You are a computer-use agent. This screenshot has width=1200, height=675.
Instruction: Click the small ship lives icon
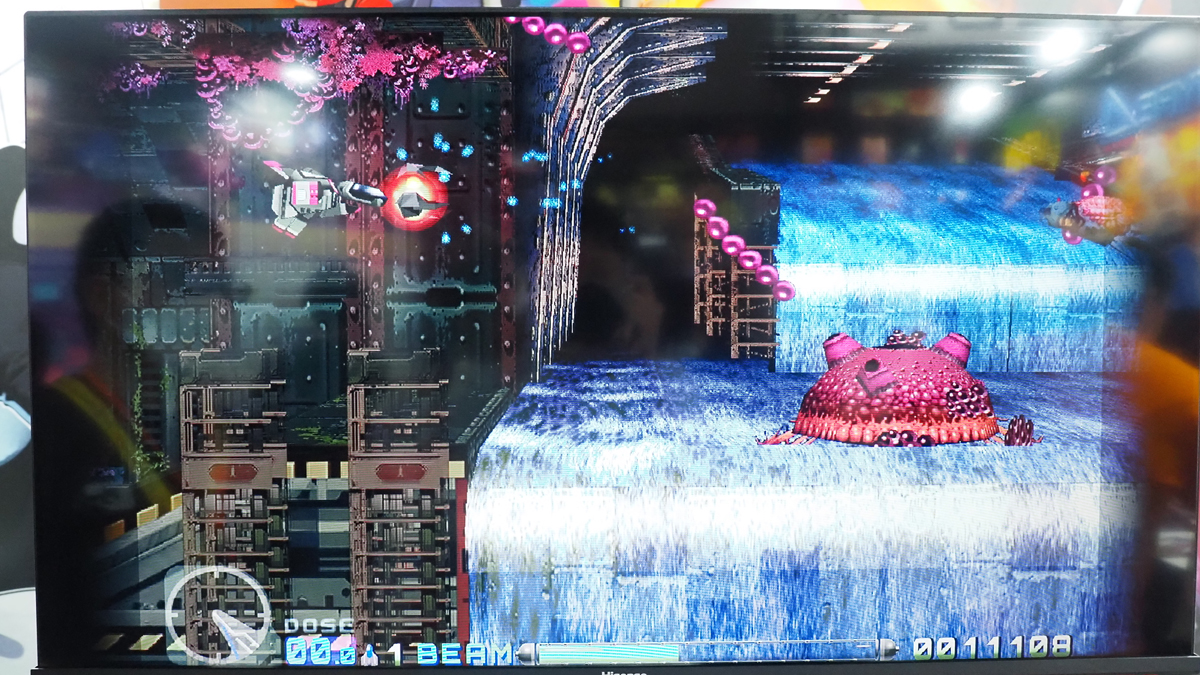(371, 655)
